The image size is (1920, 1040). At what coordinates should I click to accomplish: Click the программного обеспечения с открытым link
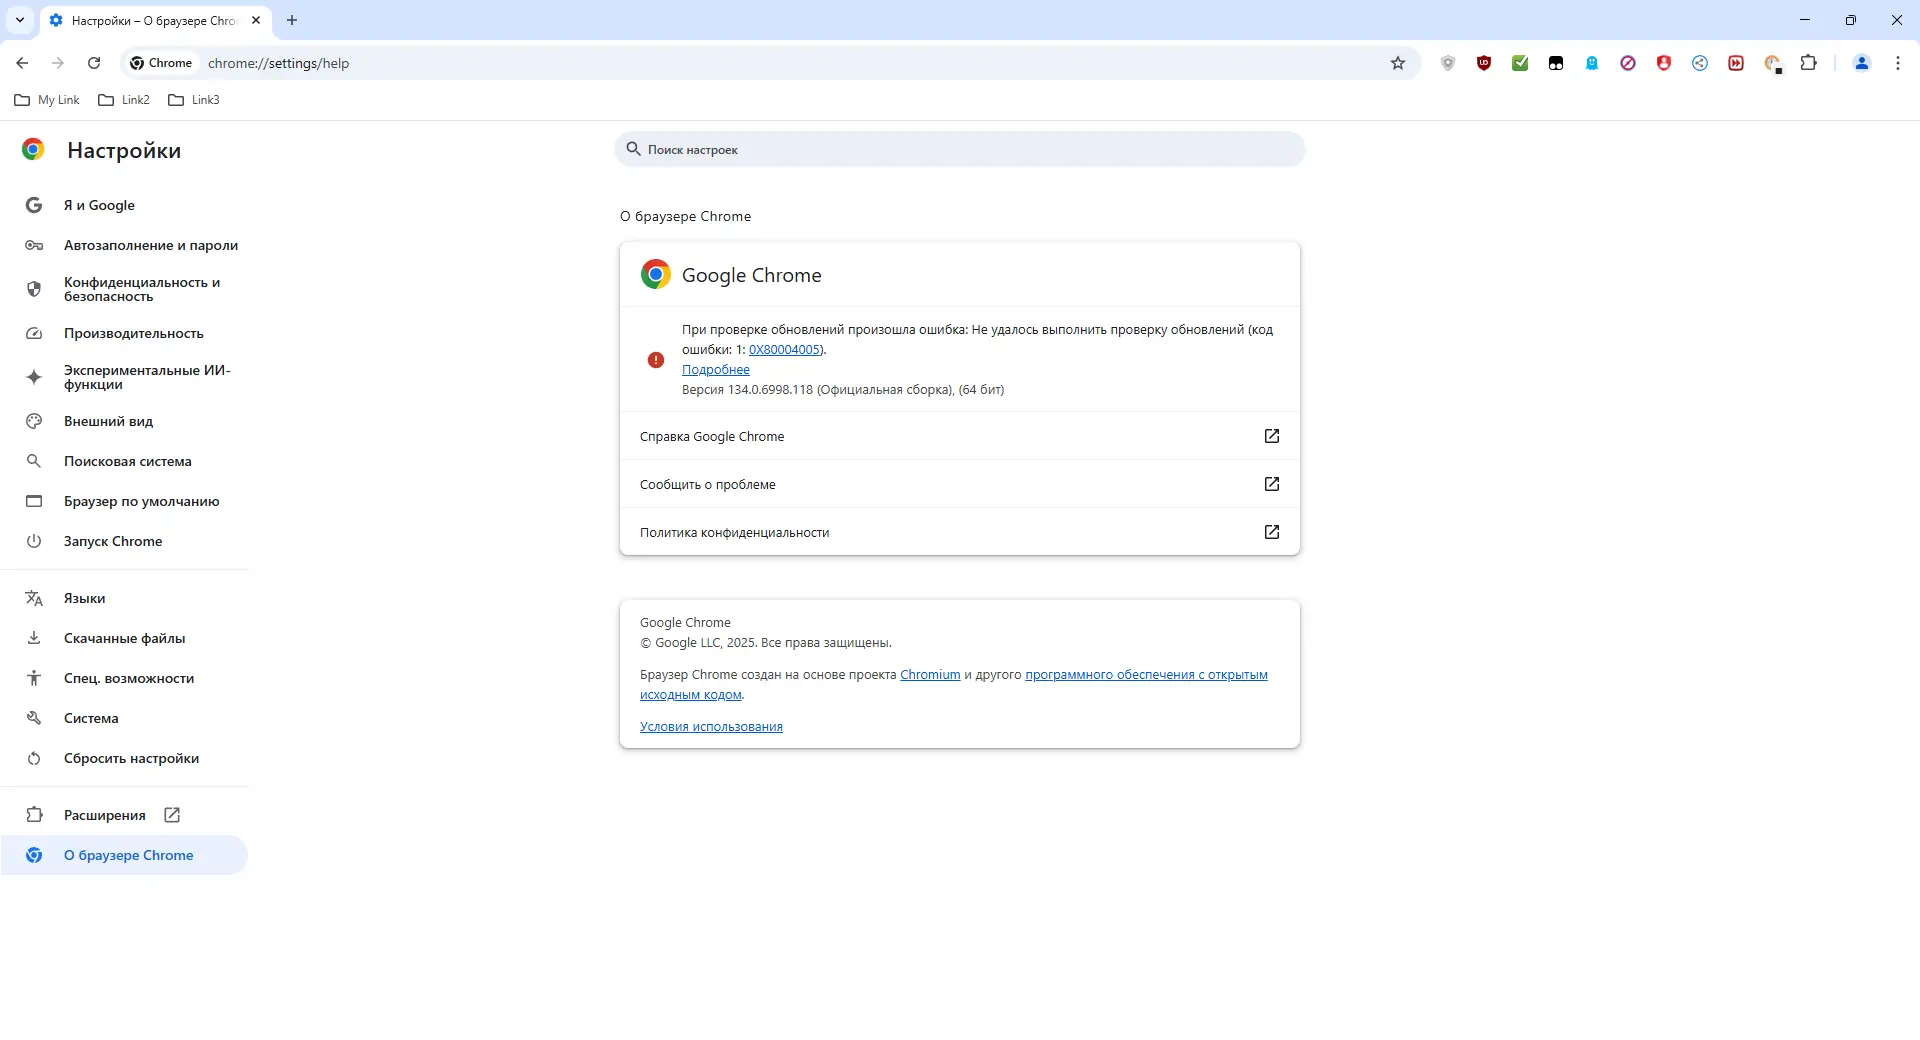1146,675
